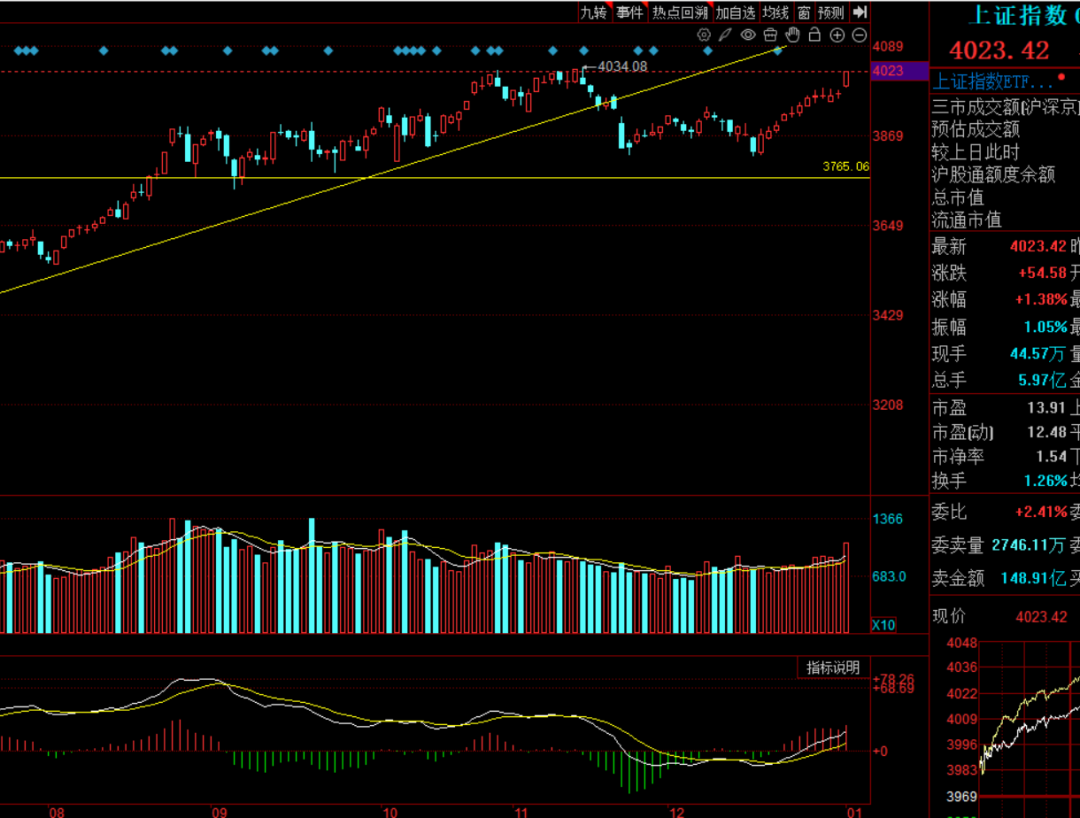Toggle 均线 moving average display

[775, 13]
